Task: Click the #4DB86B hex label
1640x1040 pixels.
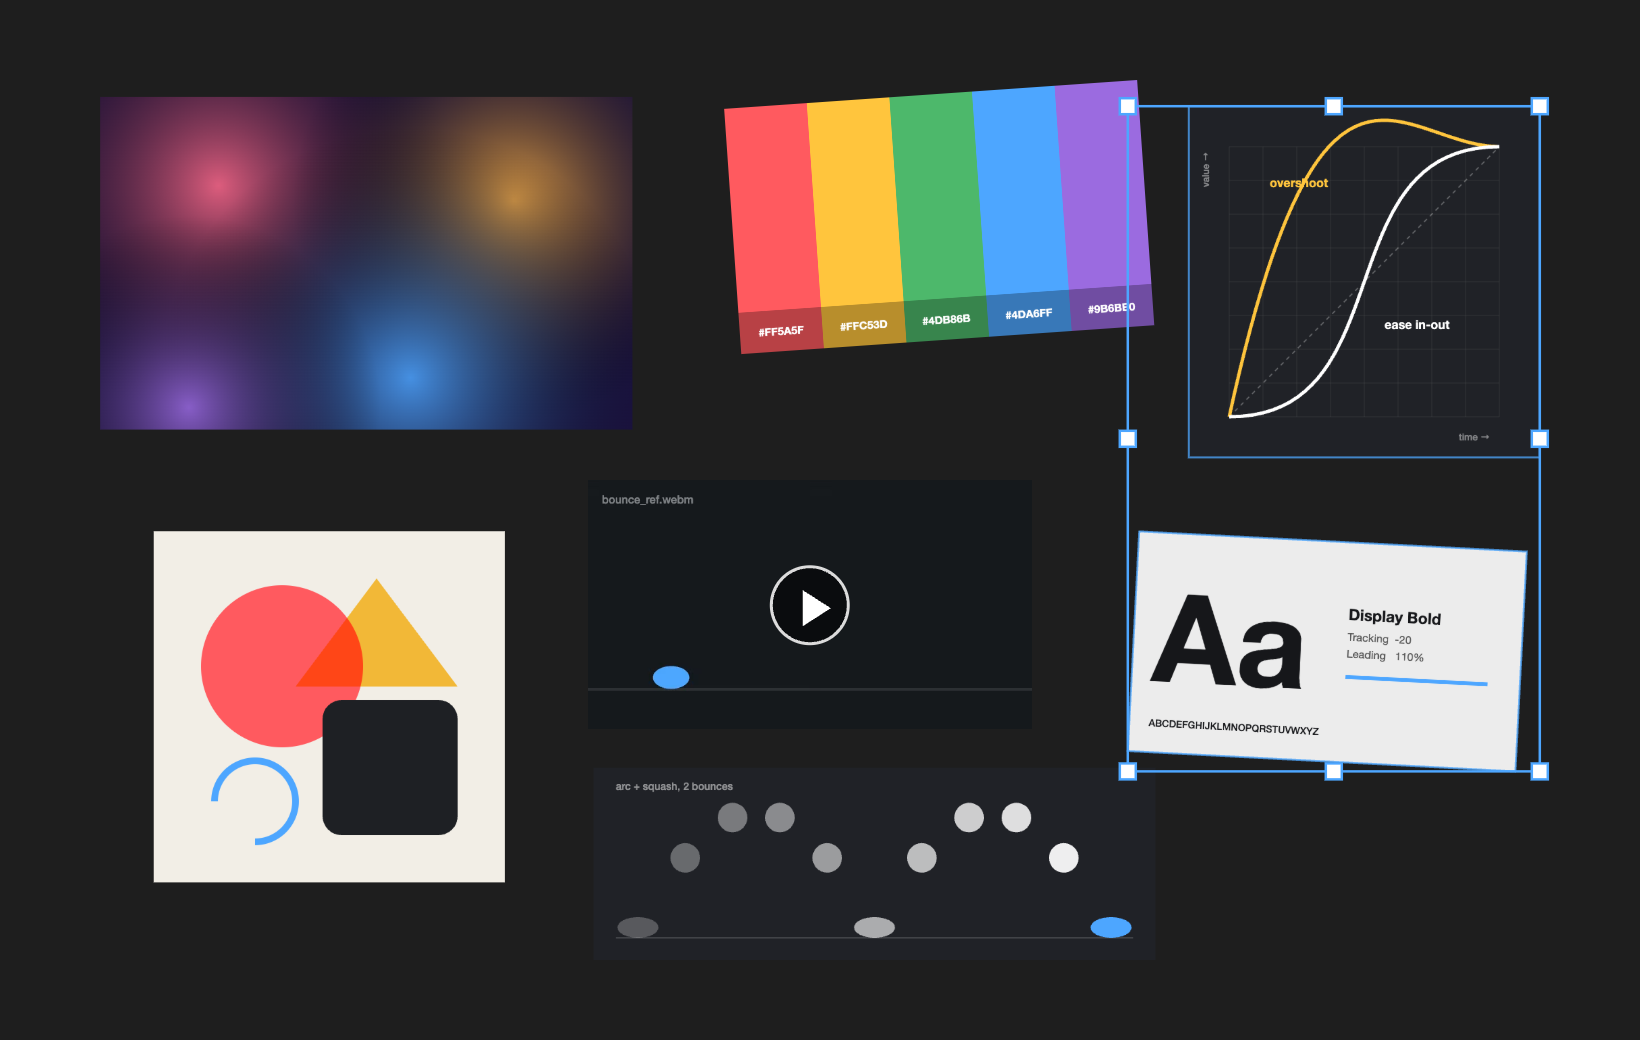Action: 946,319
